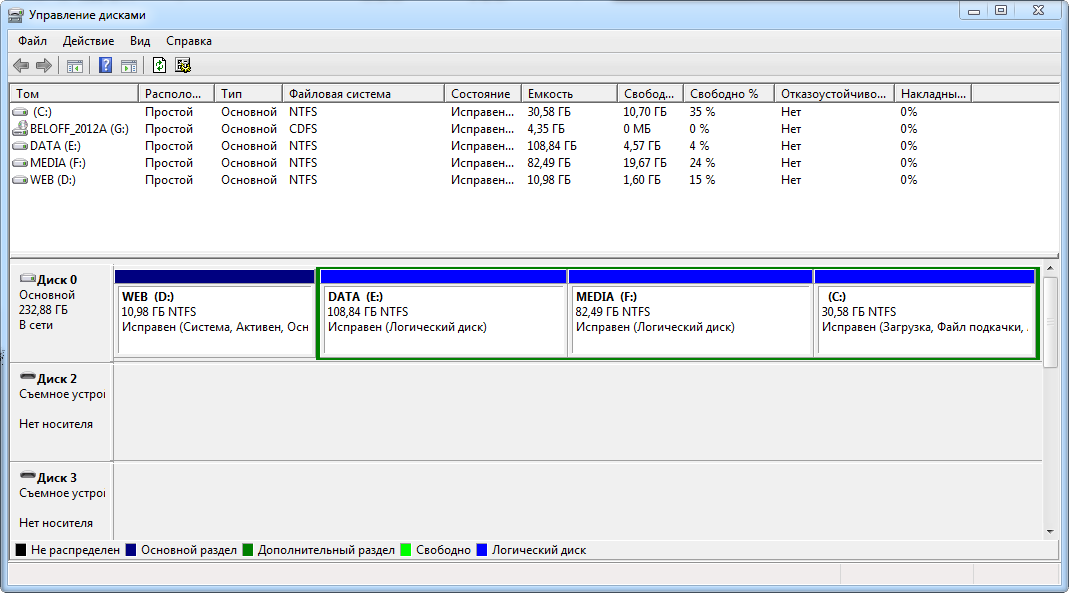This screenshot has height=593, width=1069.
Task: Sort by the Емкость column header
Action: pos(569,93)
